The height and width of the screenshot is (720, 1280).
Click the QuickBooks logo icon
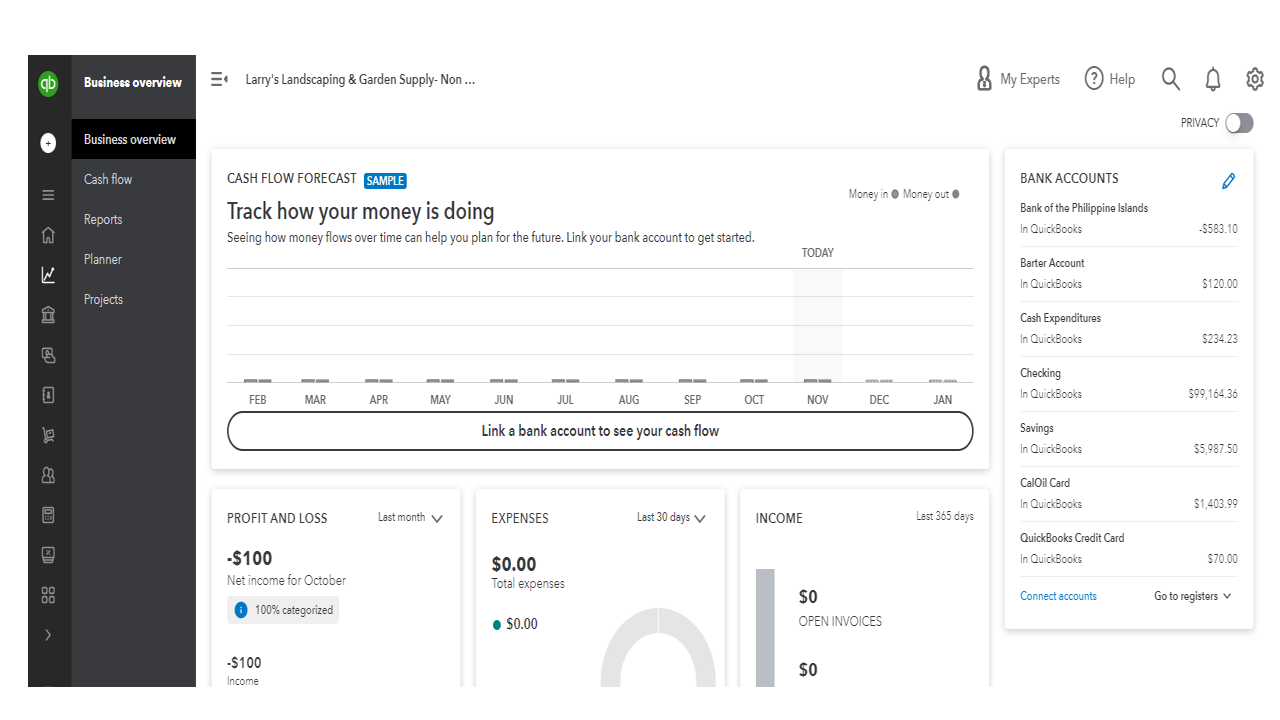click(48, 84)
